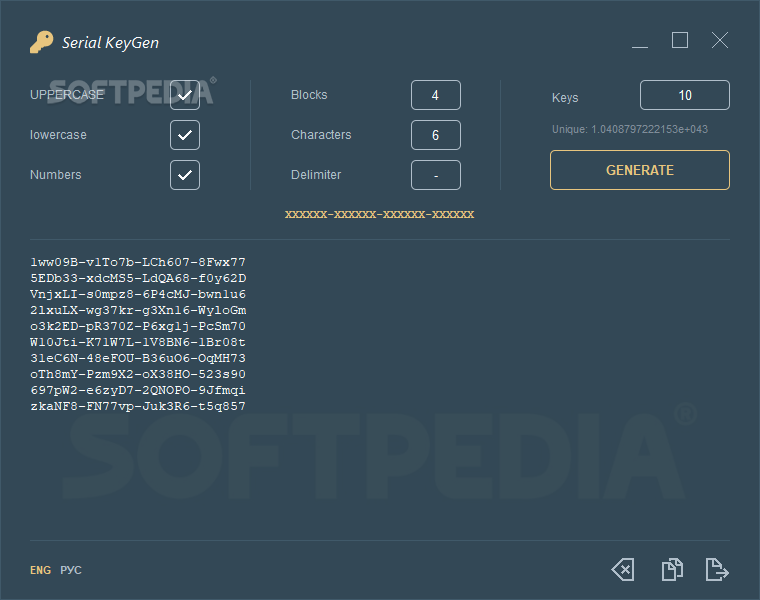Image resolution: width=760 pixels, height=600 pixels.
Task: Focus the Blocks number field
Action: (x=436, y=95)
